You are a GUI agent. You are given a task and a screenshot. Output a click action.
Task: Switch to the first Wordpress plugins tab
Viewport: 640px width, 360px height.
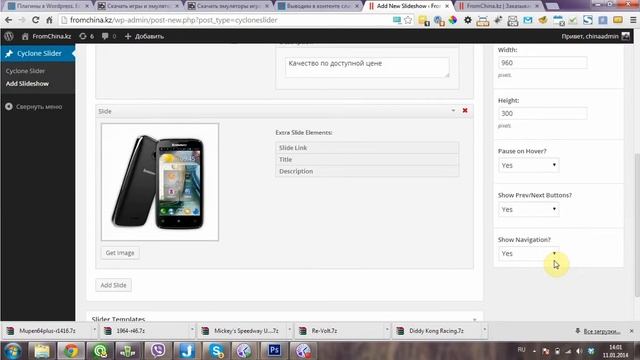click(x=48, y=6)
